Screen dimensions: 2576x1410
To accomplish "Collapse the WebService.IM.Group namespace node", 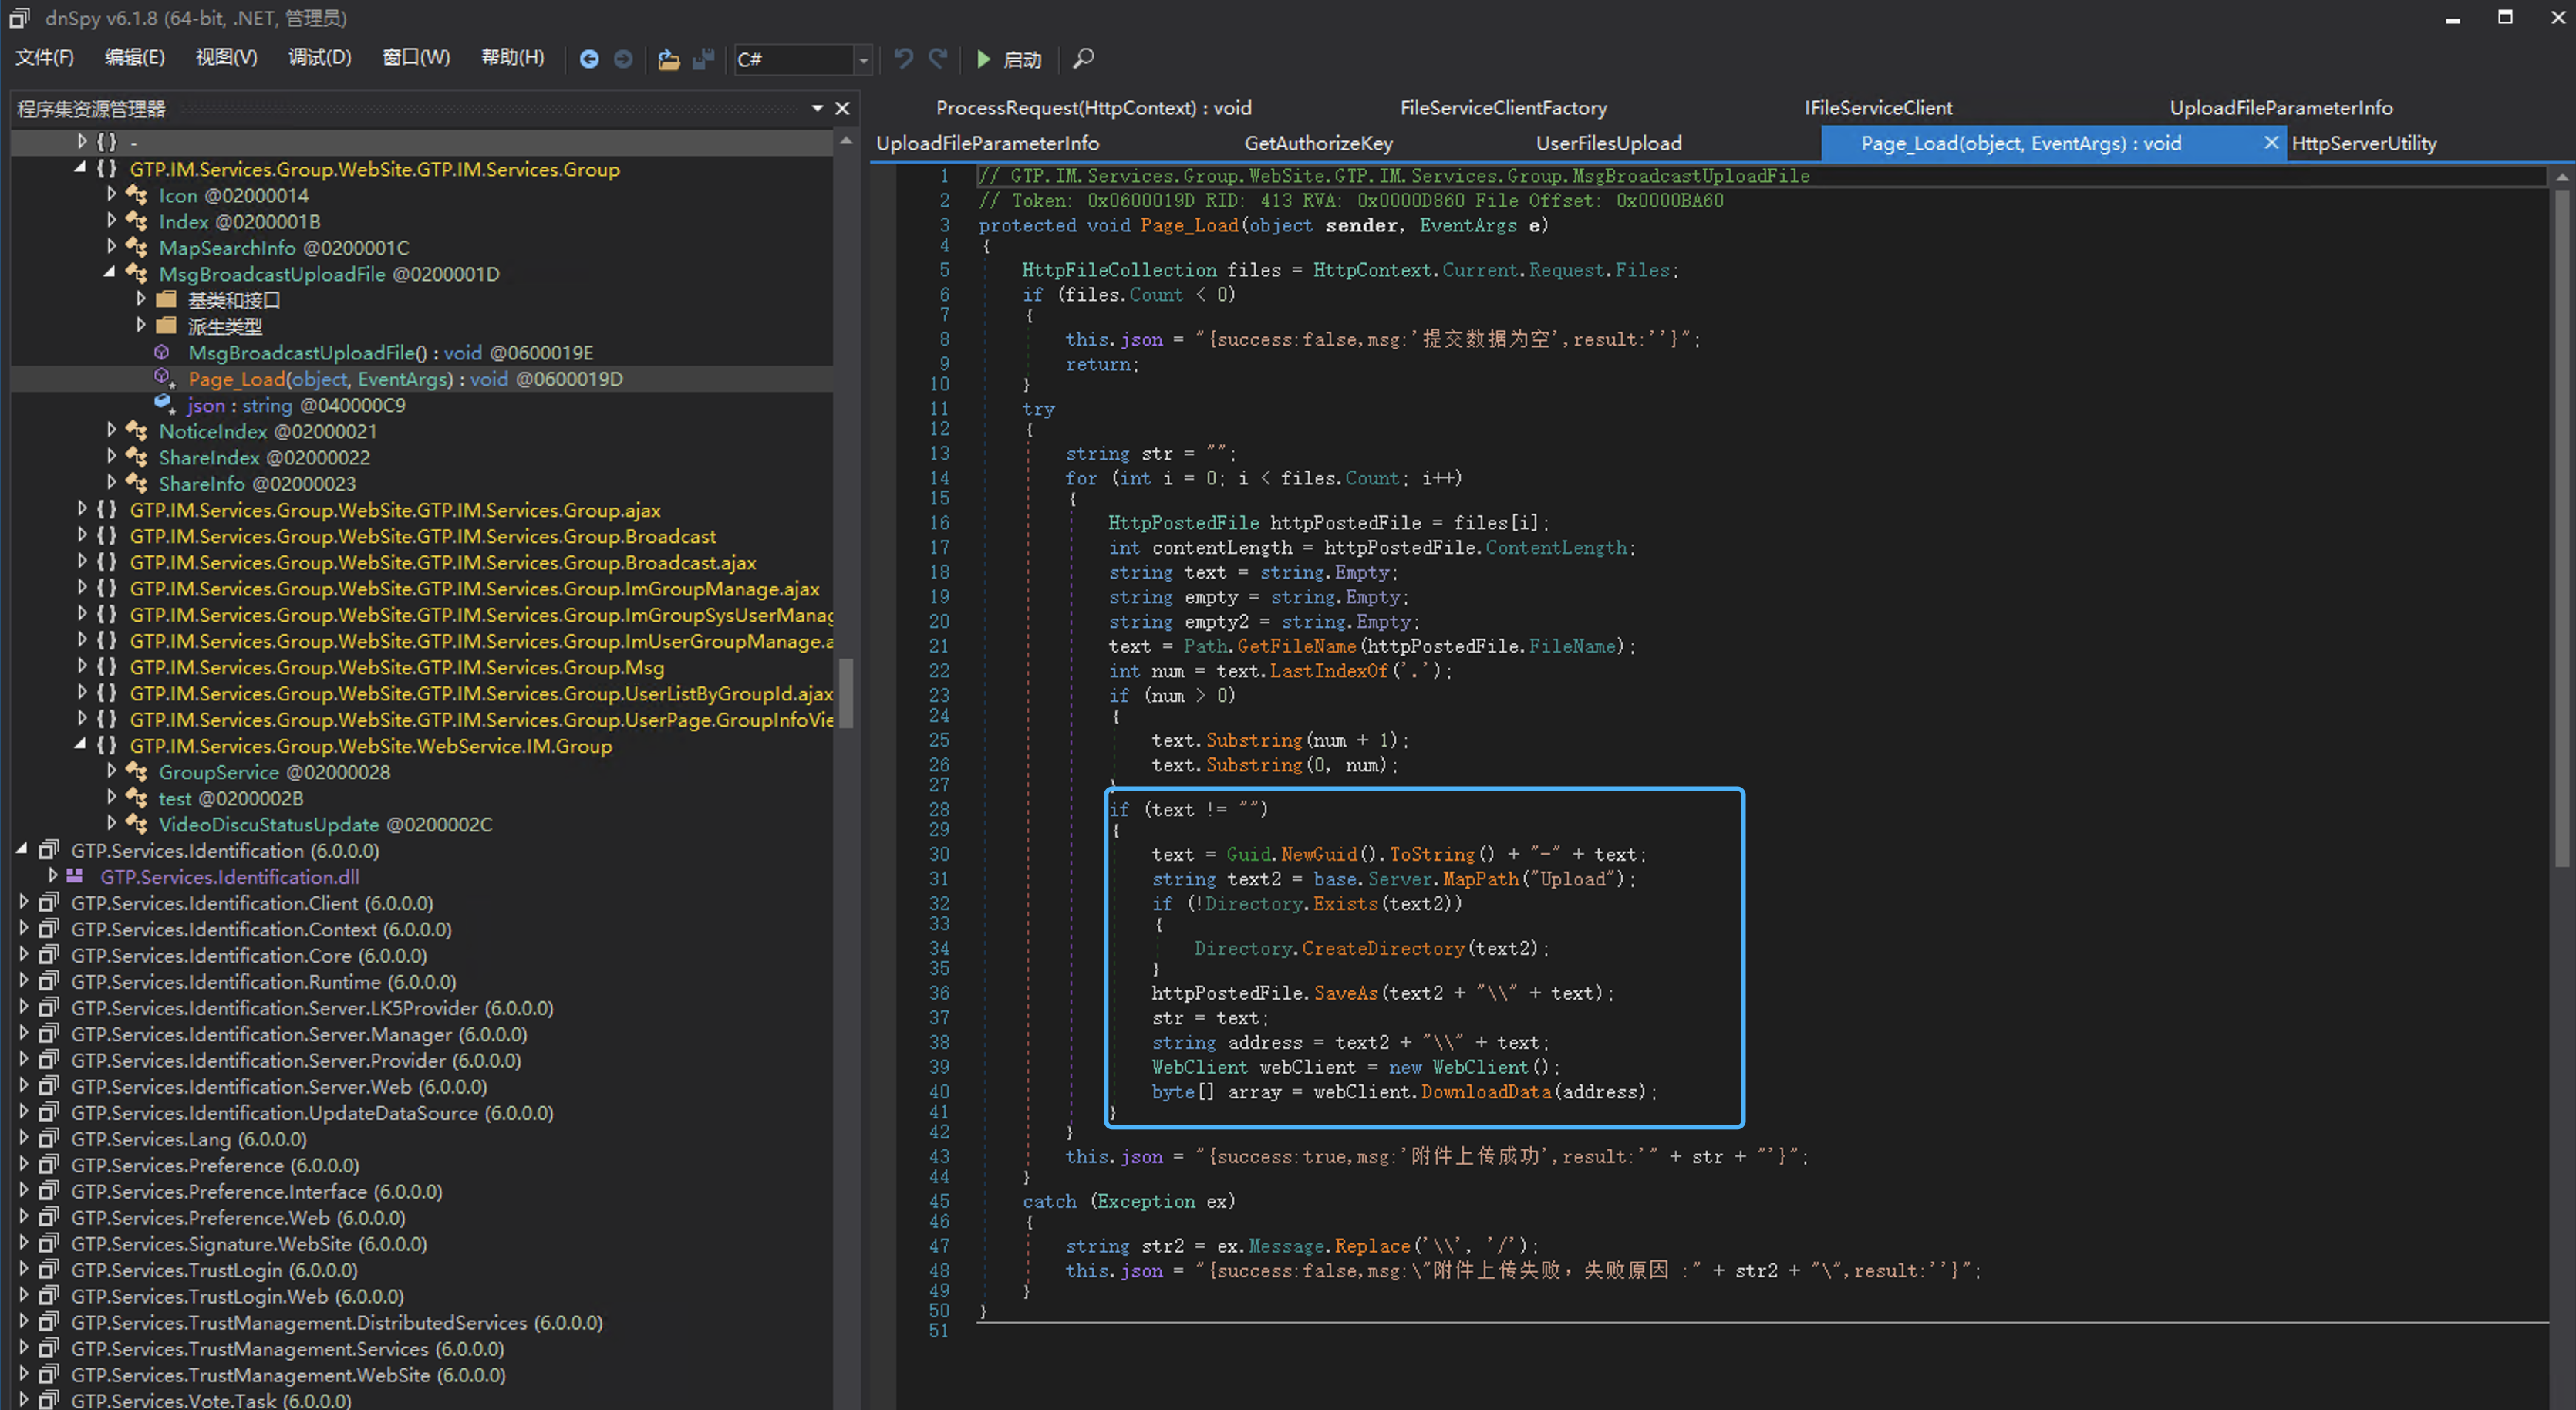I will click(80, 745).
